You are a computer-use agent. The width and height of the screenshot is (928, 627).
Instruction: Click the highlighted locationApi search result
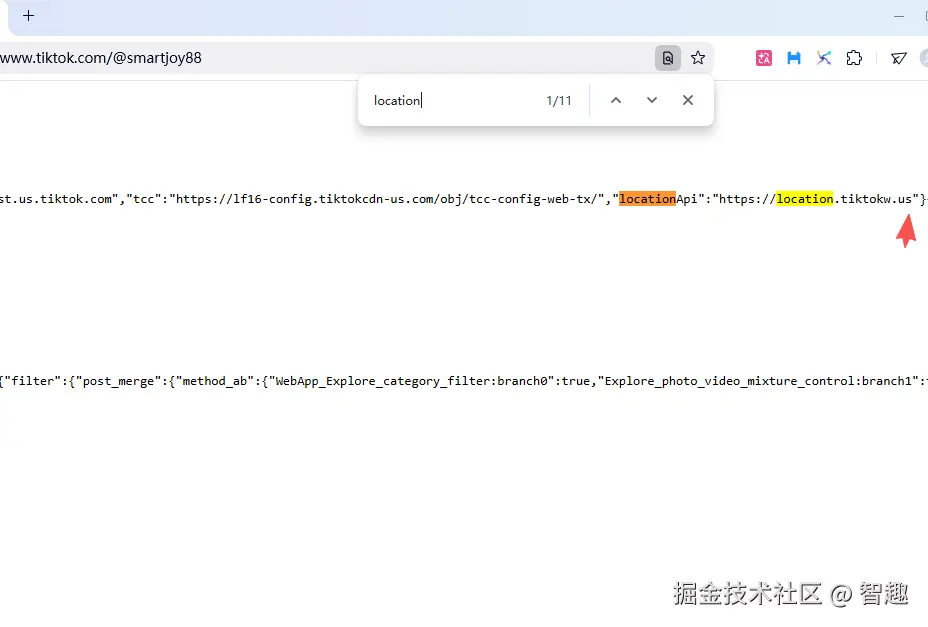(647, 198)
